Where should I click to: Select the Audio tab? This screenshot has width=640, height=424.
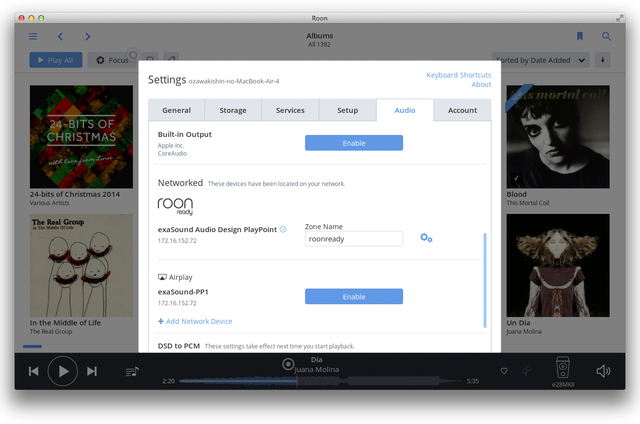[405, 110]
